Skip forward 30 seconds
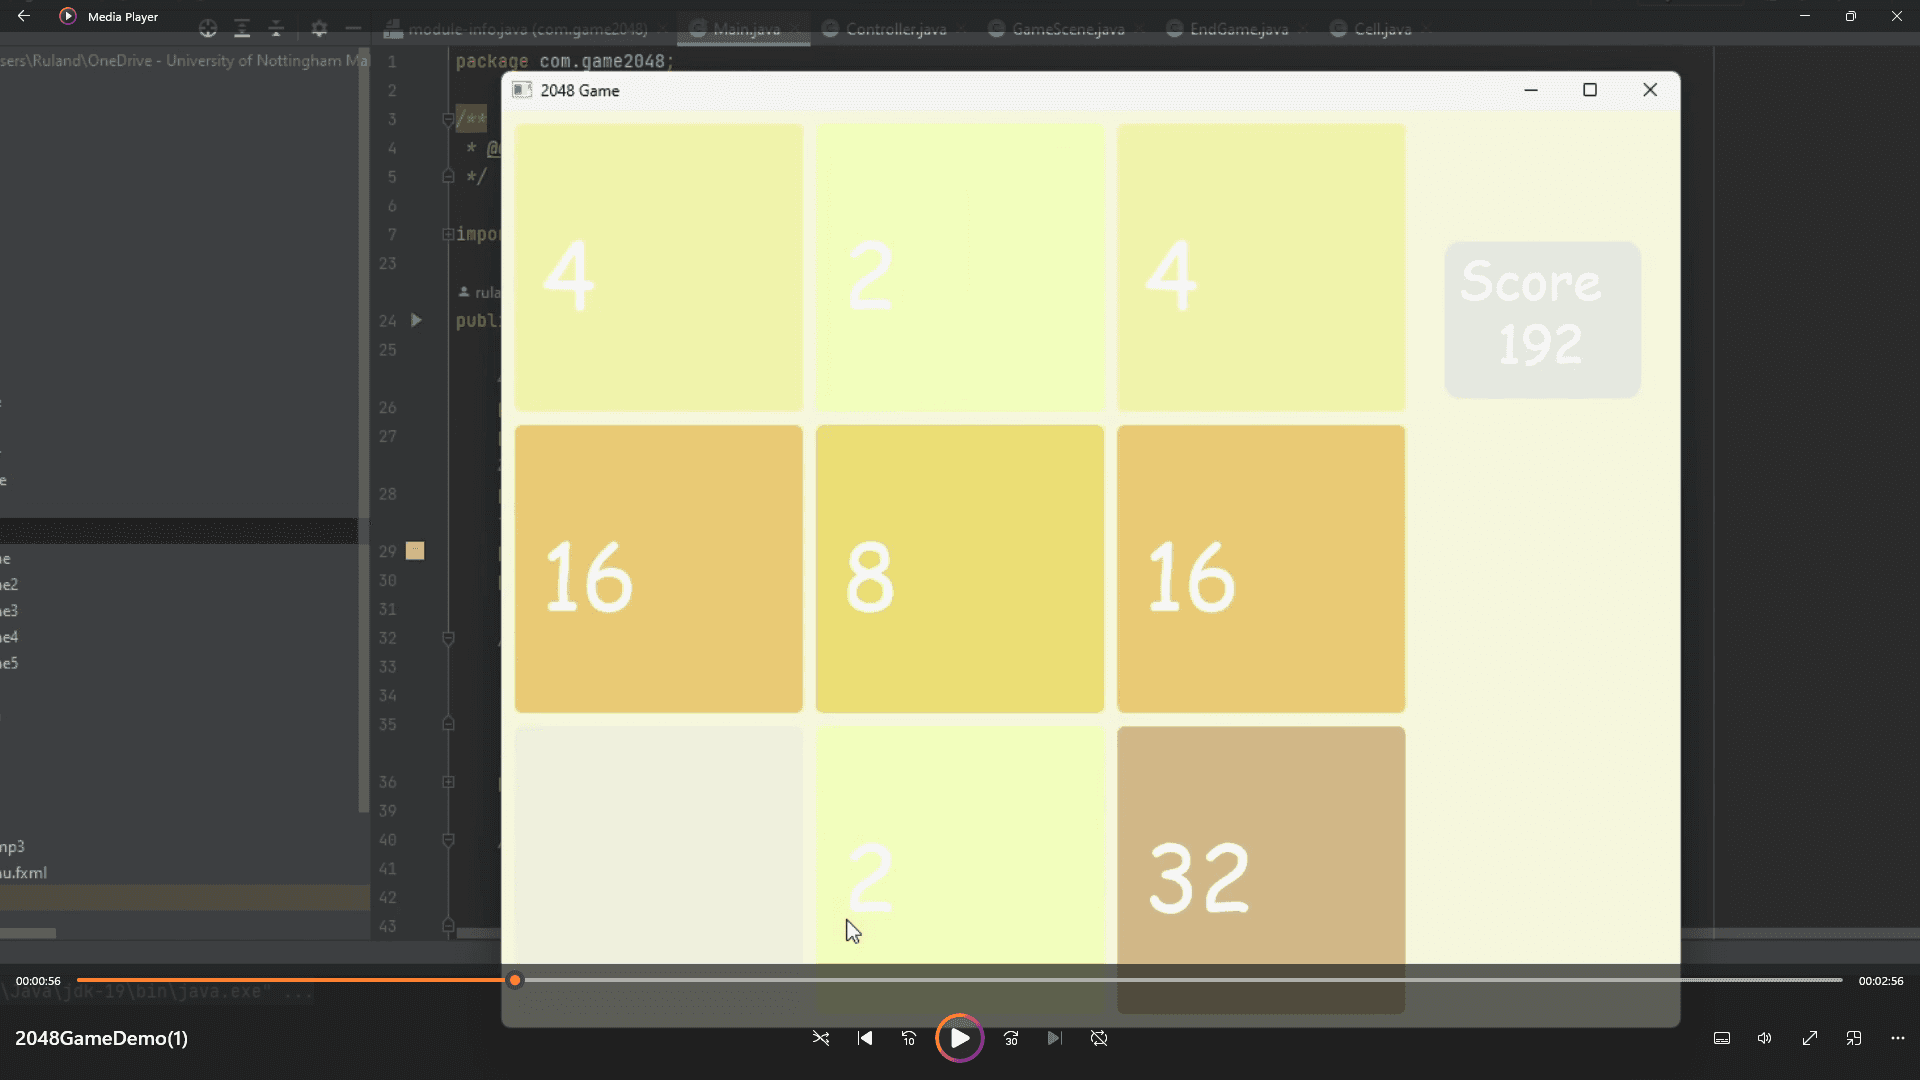1920x1080 pixels. [1011, 1038]
